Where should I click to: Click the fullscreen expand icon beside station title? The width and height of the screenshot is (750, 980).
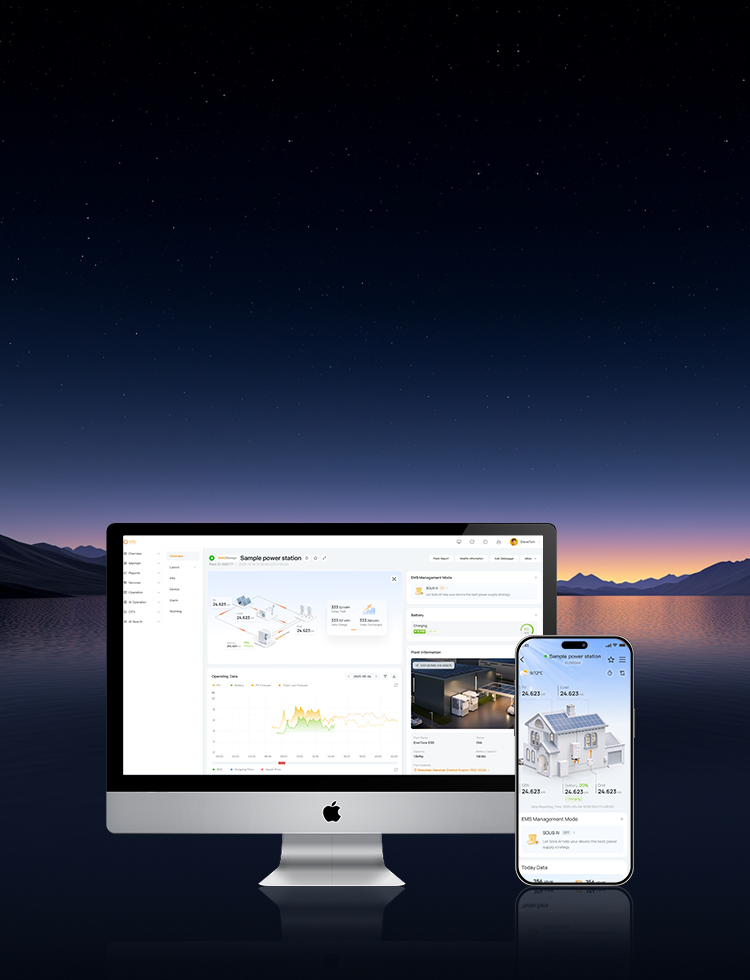[x=325, y=558]
